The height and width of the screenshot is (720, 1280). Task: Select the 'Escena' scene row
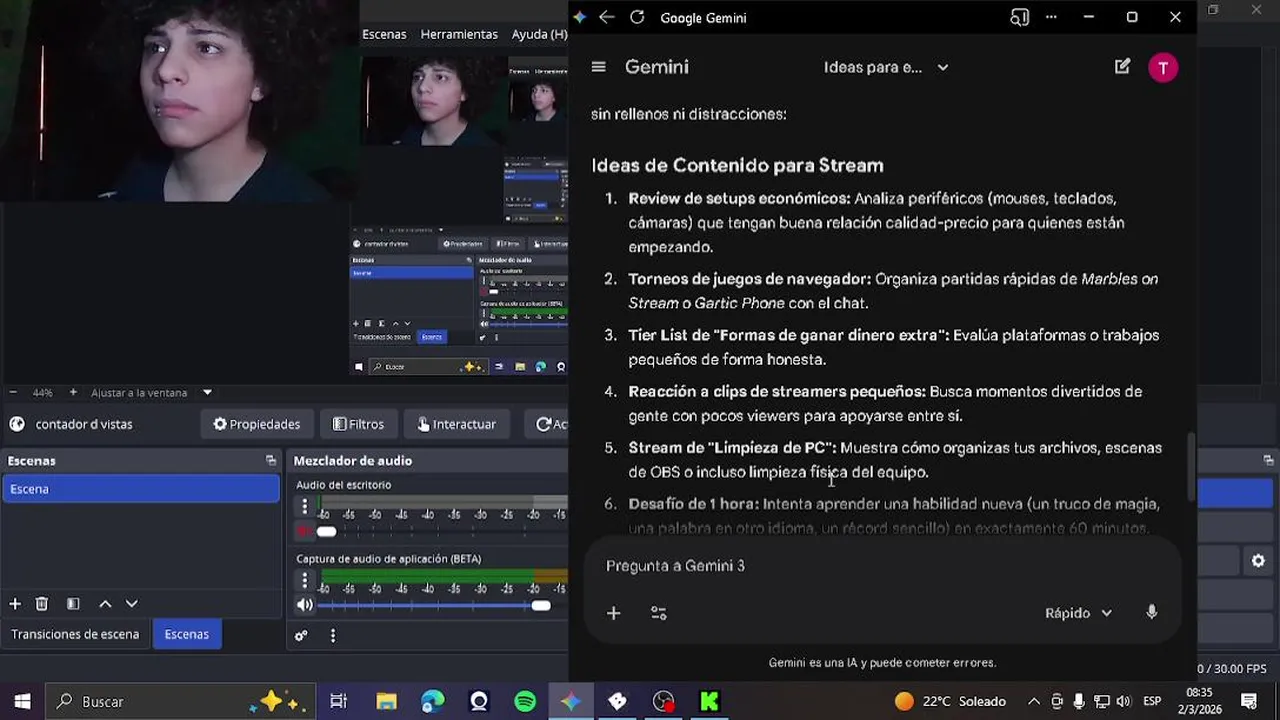[x=140, y=489]
